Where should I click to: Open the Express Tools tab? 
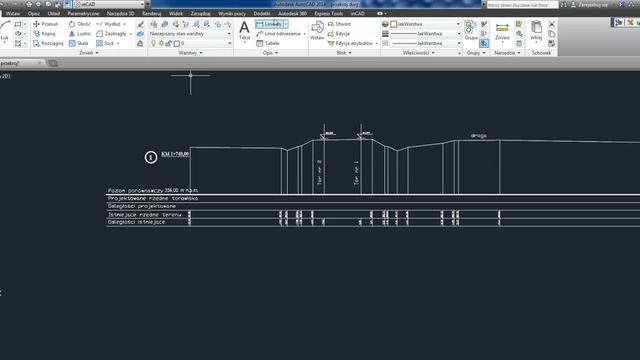click(329, 13)
